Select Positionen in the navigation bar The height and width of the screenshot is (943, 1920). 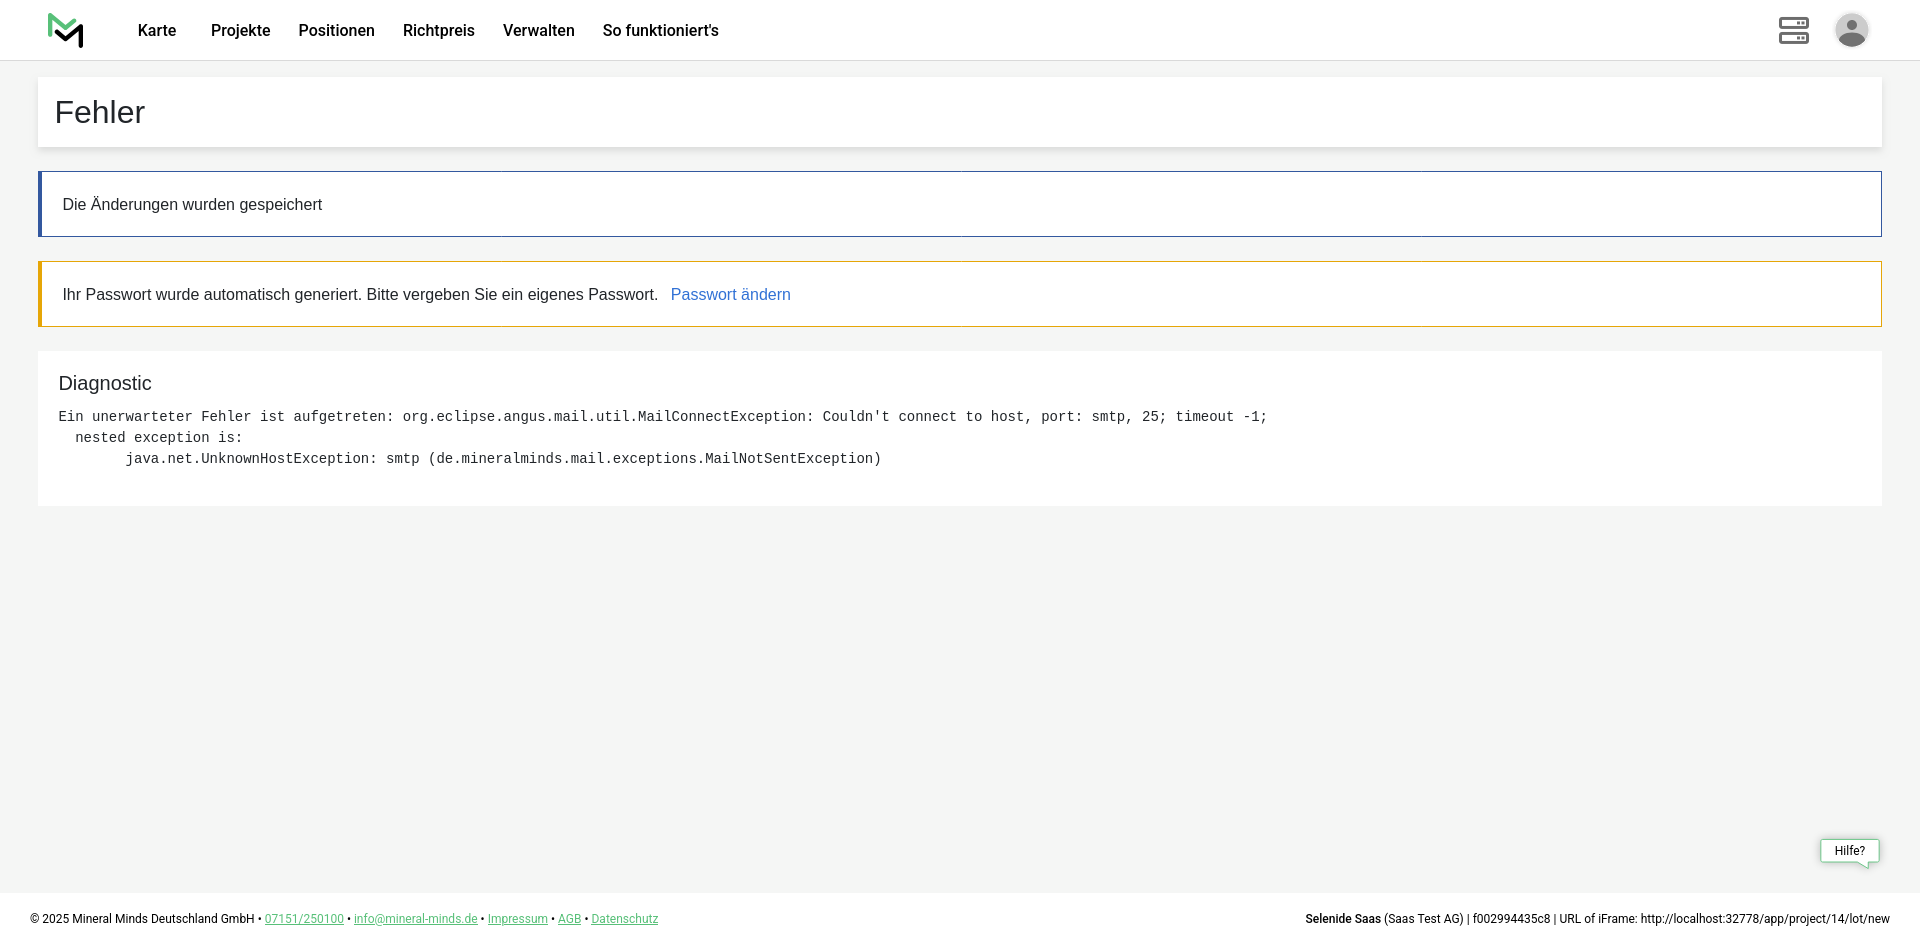click(336, 31)
